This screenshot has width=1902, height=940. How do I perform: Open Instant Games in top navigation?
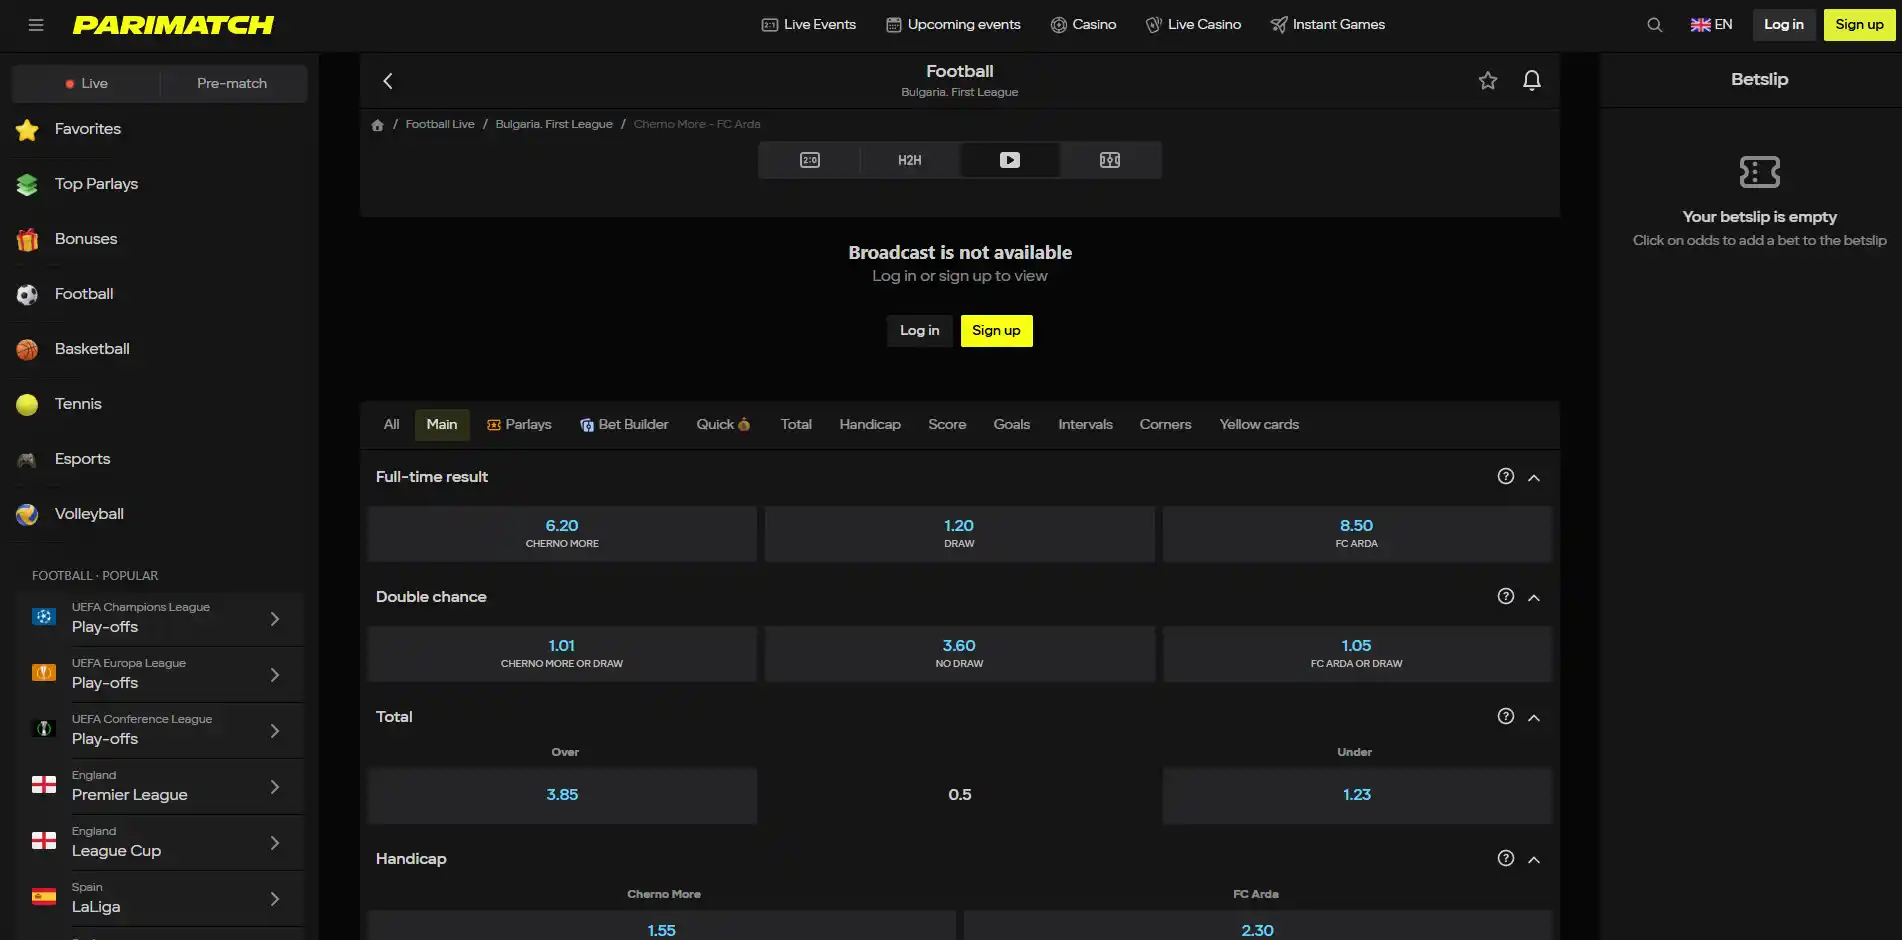click(x=1327, y=25)
